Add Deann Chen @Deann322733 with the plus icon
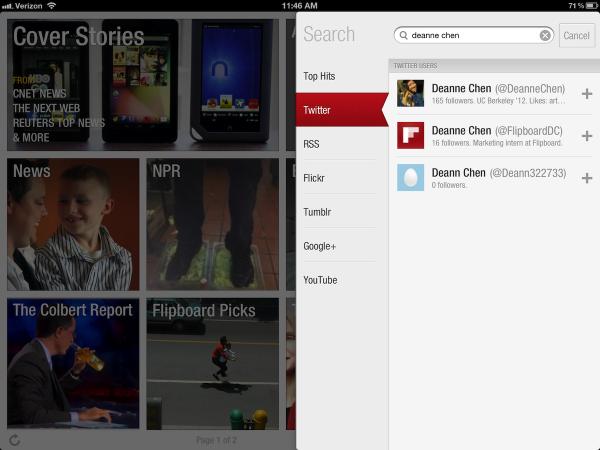The width and height of the screenshot is (600, 450). [587, 178]
